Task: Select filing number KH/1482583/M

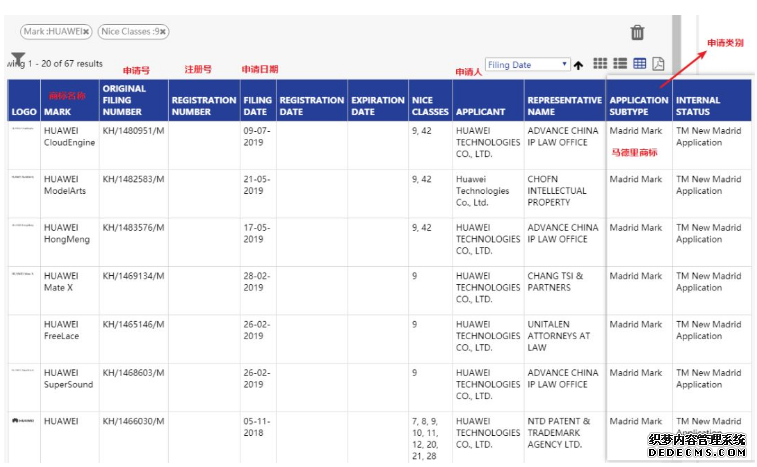Action: point(133,179)
